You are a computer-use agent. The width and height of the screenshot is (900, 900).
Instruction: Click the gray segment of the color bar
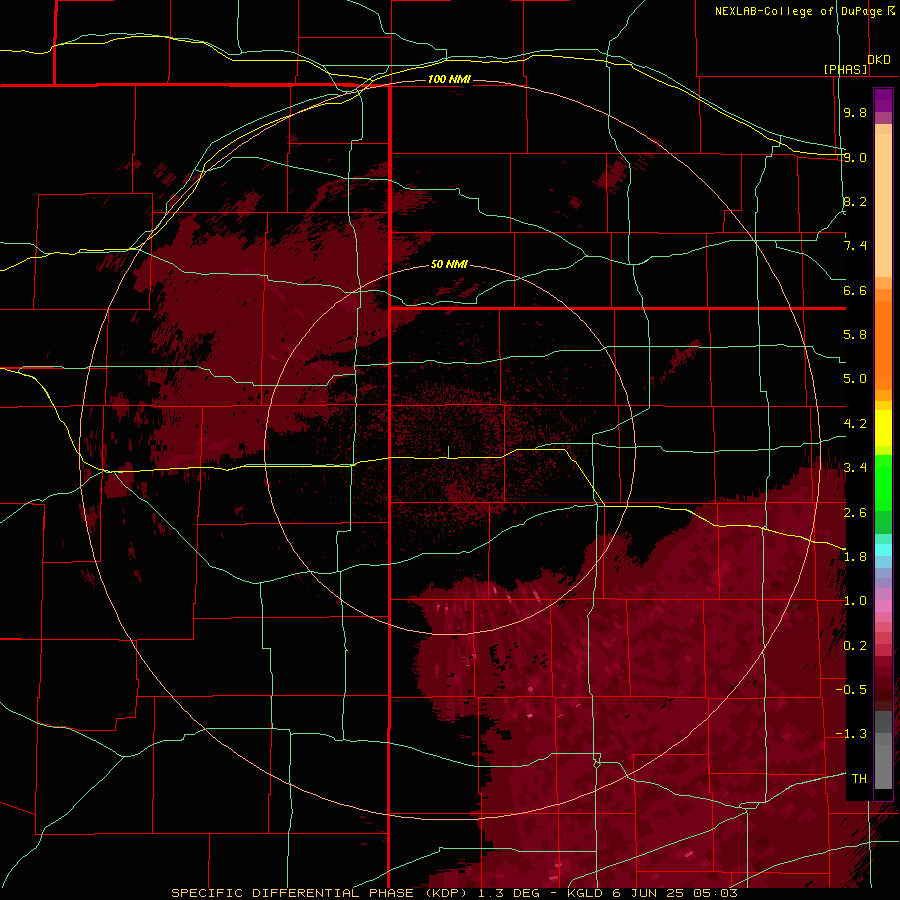tap(883, 760)
